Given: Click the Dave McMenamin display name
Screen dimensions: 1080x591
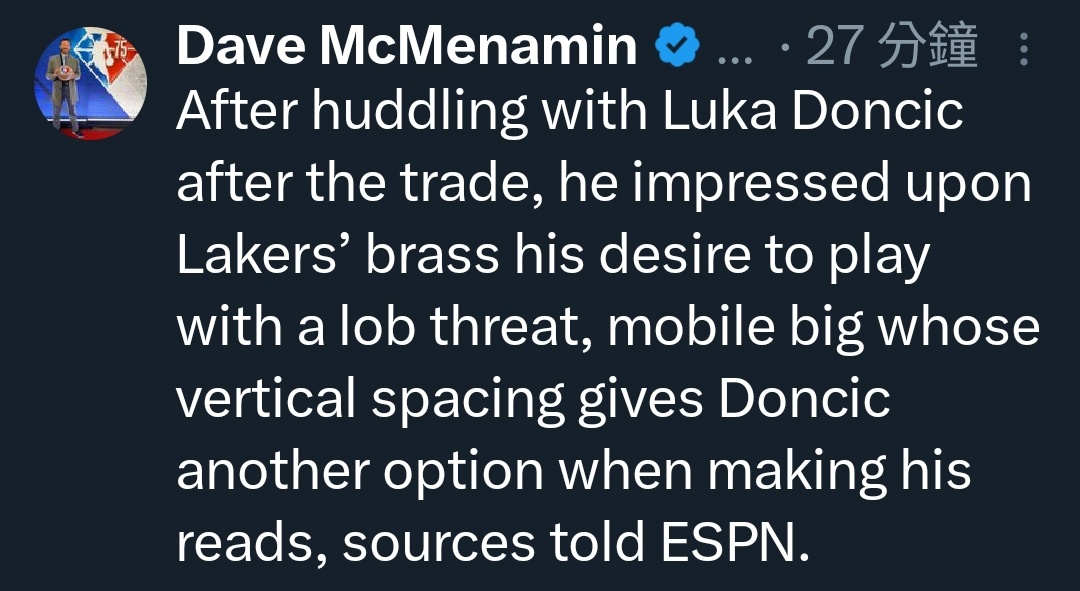Looking at the screenshot, I should click(407, 46).
